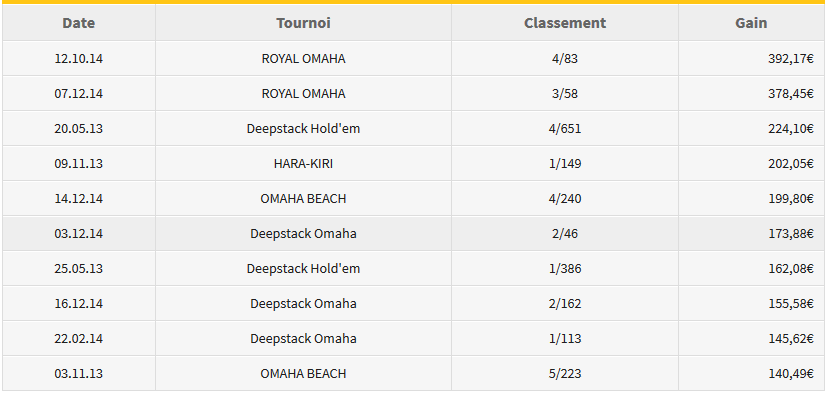828x395 pixels.
Task: Select the 202,05€ gain cell
Action: [751, 163]
